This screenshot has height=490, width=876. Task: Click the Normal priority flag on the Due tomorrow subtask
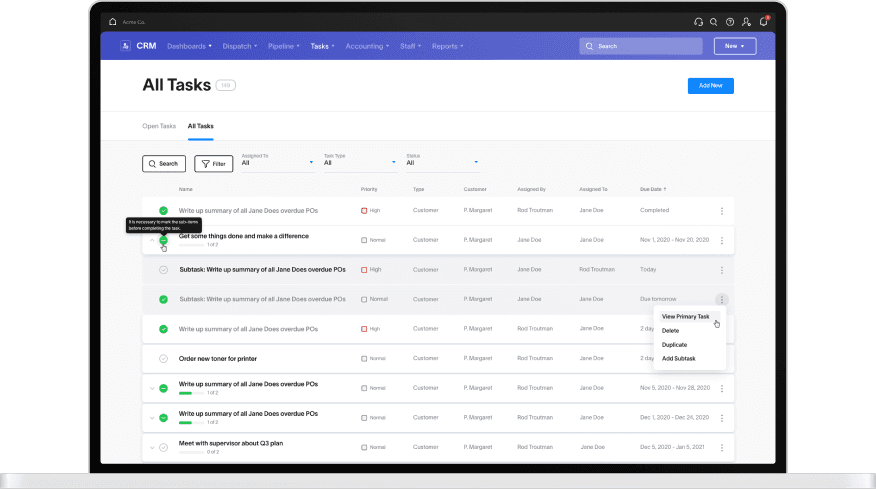point(364,299)
